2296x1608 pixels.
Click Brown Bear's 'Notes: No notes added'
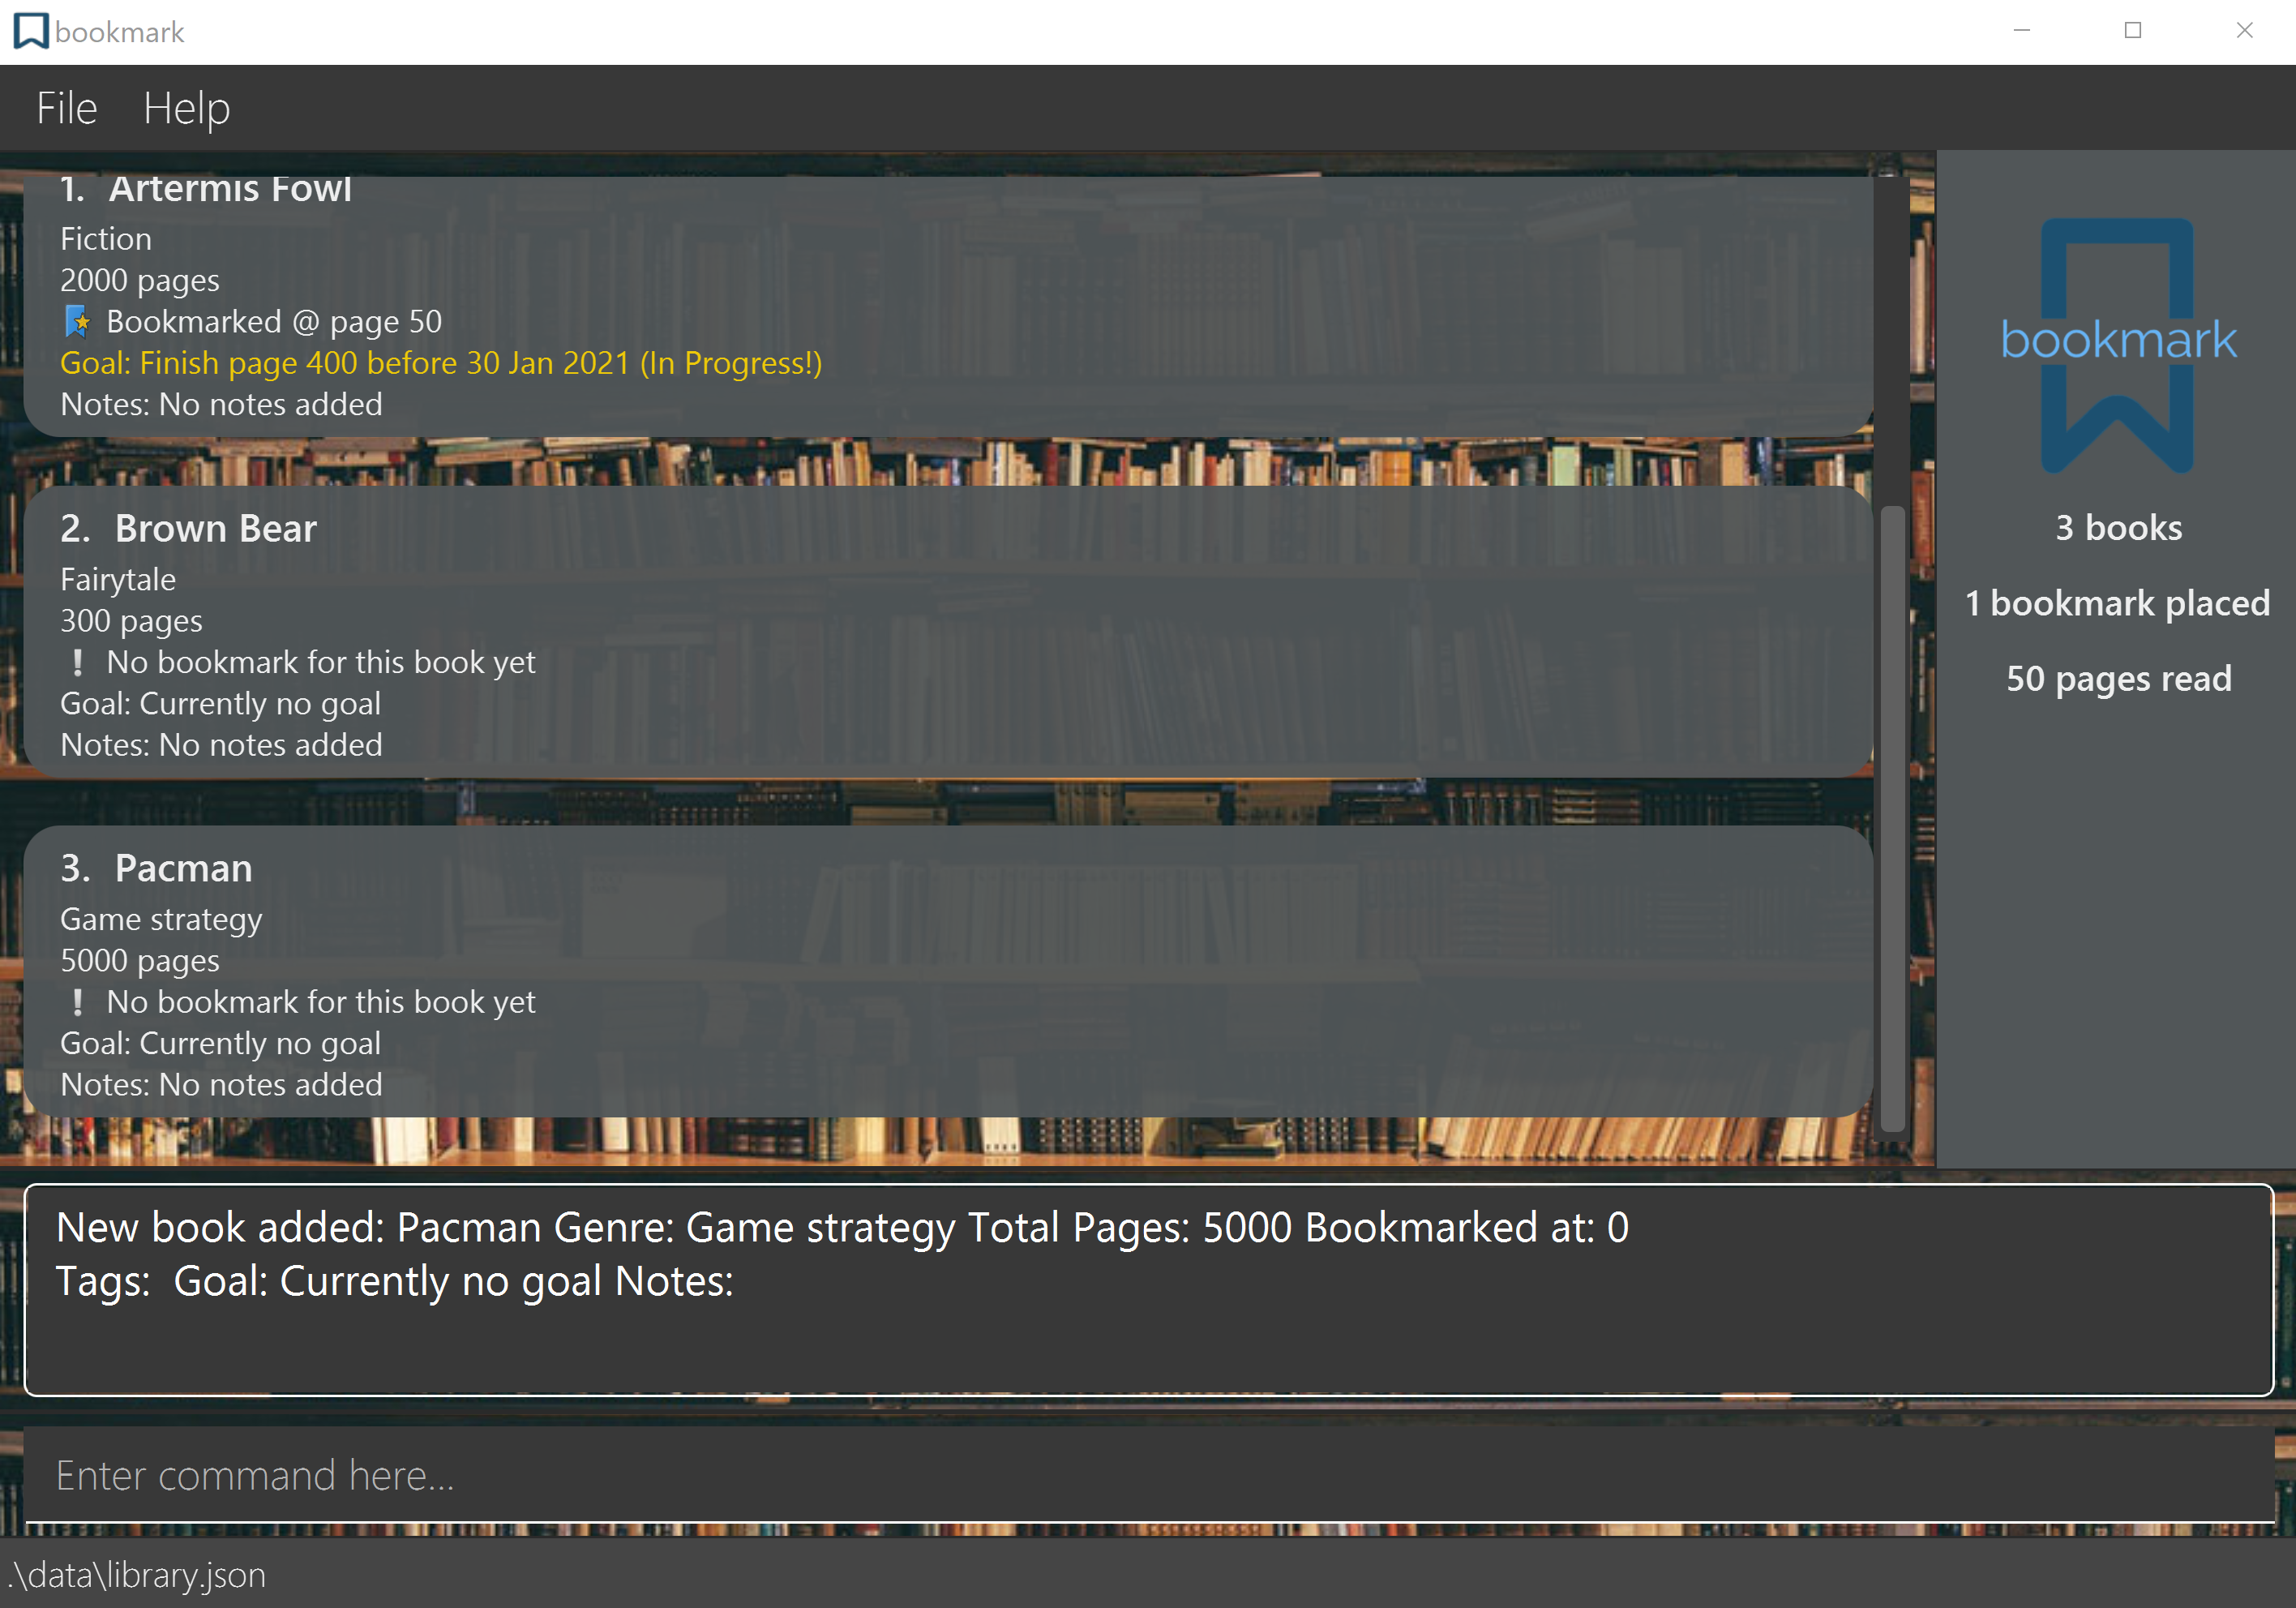pyautogui.click(x=221, y=745)
